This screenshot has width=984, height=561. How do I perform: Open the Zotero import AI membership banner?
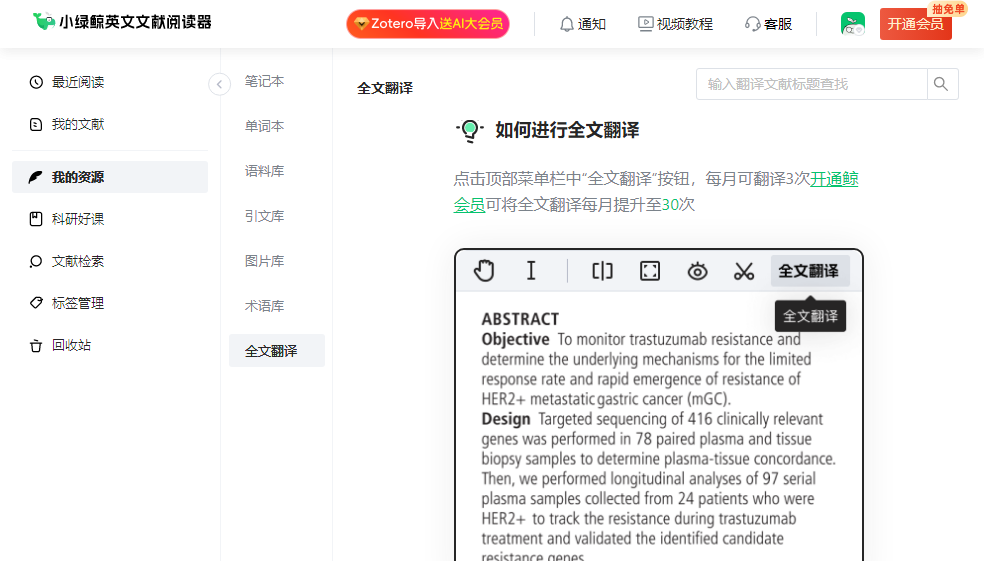click(x=428, y=24)
